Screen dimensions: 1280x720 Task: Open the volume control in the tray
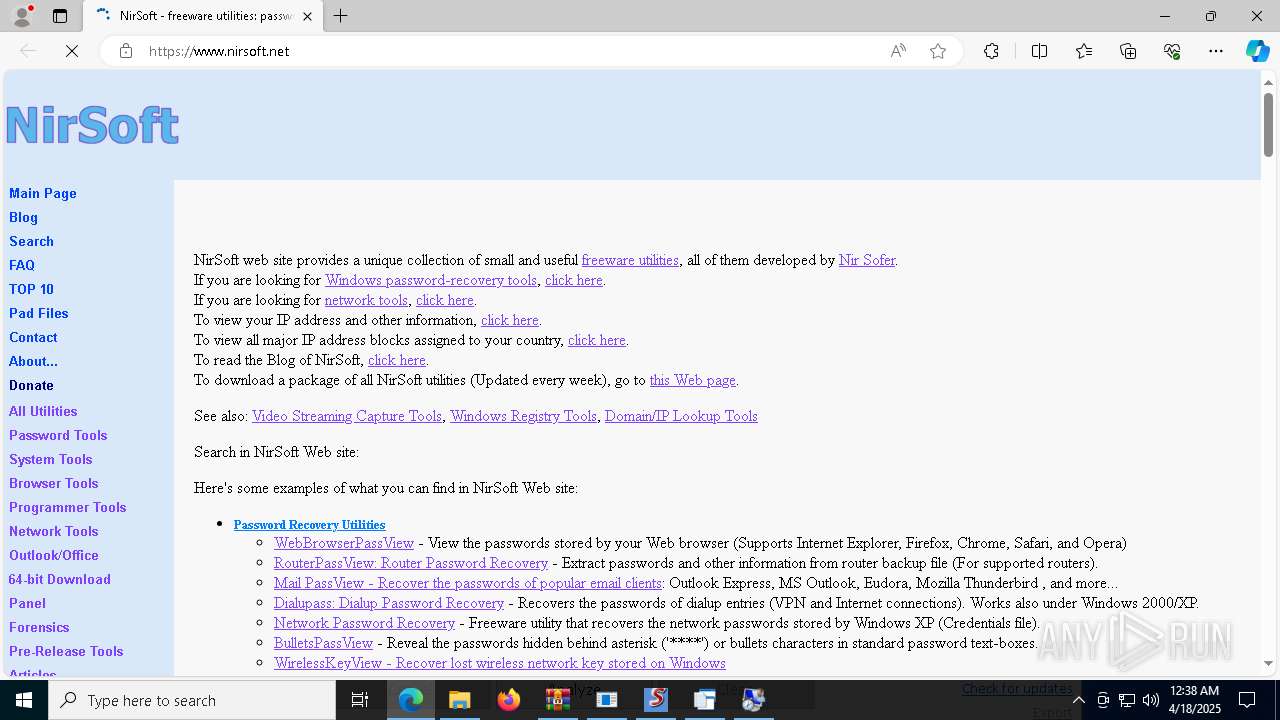tap(1150, 700)
